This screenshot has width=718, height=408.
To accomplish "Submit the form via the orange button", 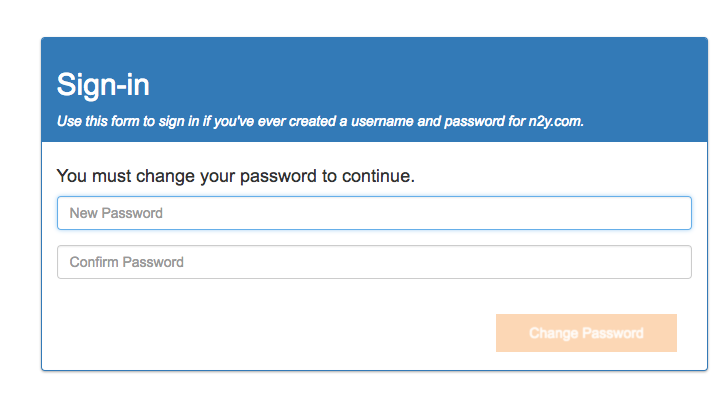I will point(586,333).
